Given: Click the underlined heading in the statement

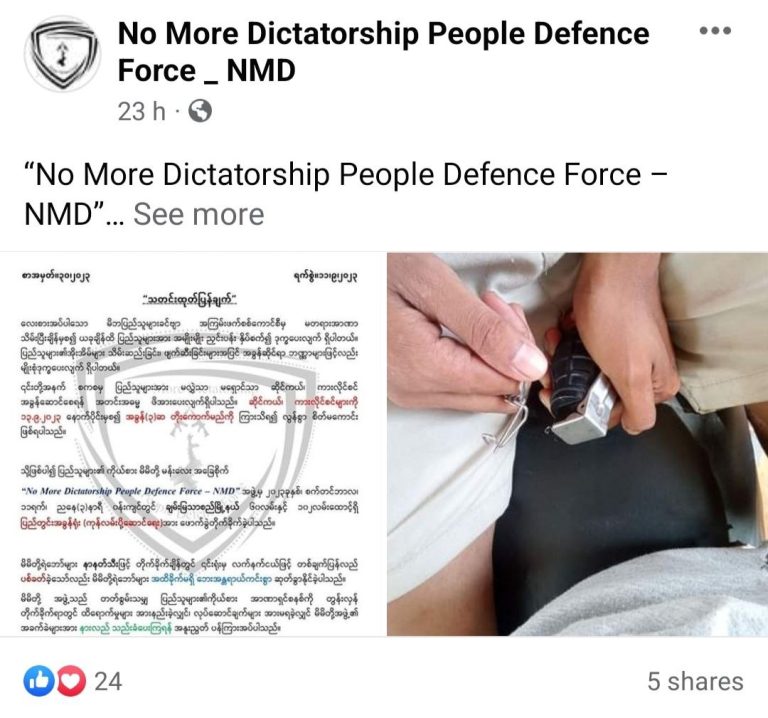Looking at the screenshot, I should tap(190, 299).
